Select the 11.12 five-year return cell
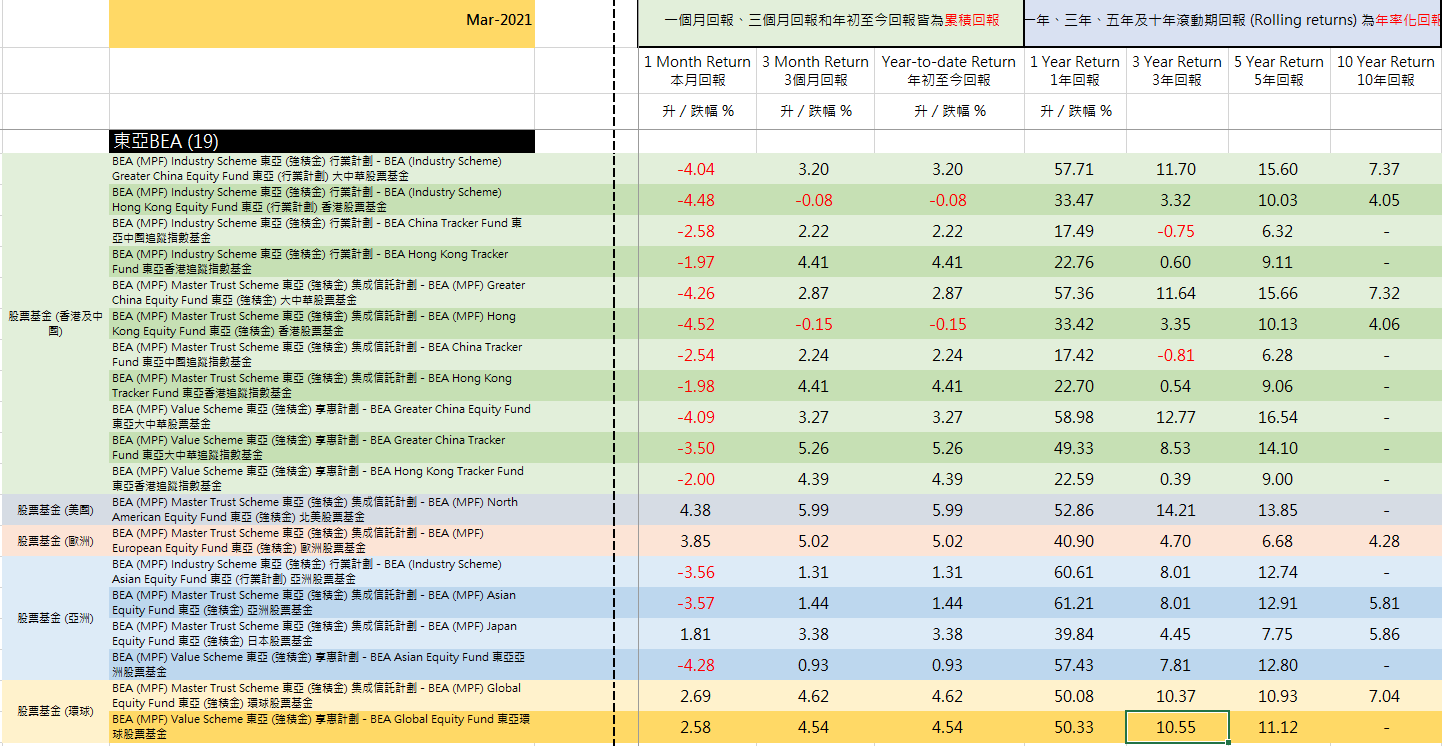1442x746 pixels. coord(1279,727)
